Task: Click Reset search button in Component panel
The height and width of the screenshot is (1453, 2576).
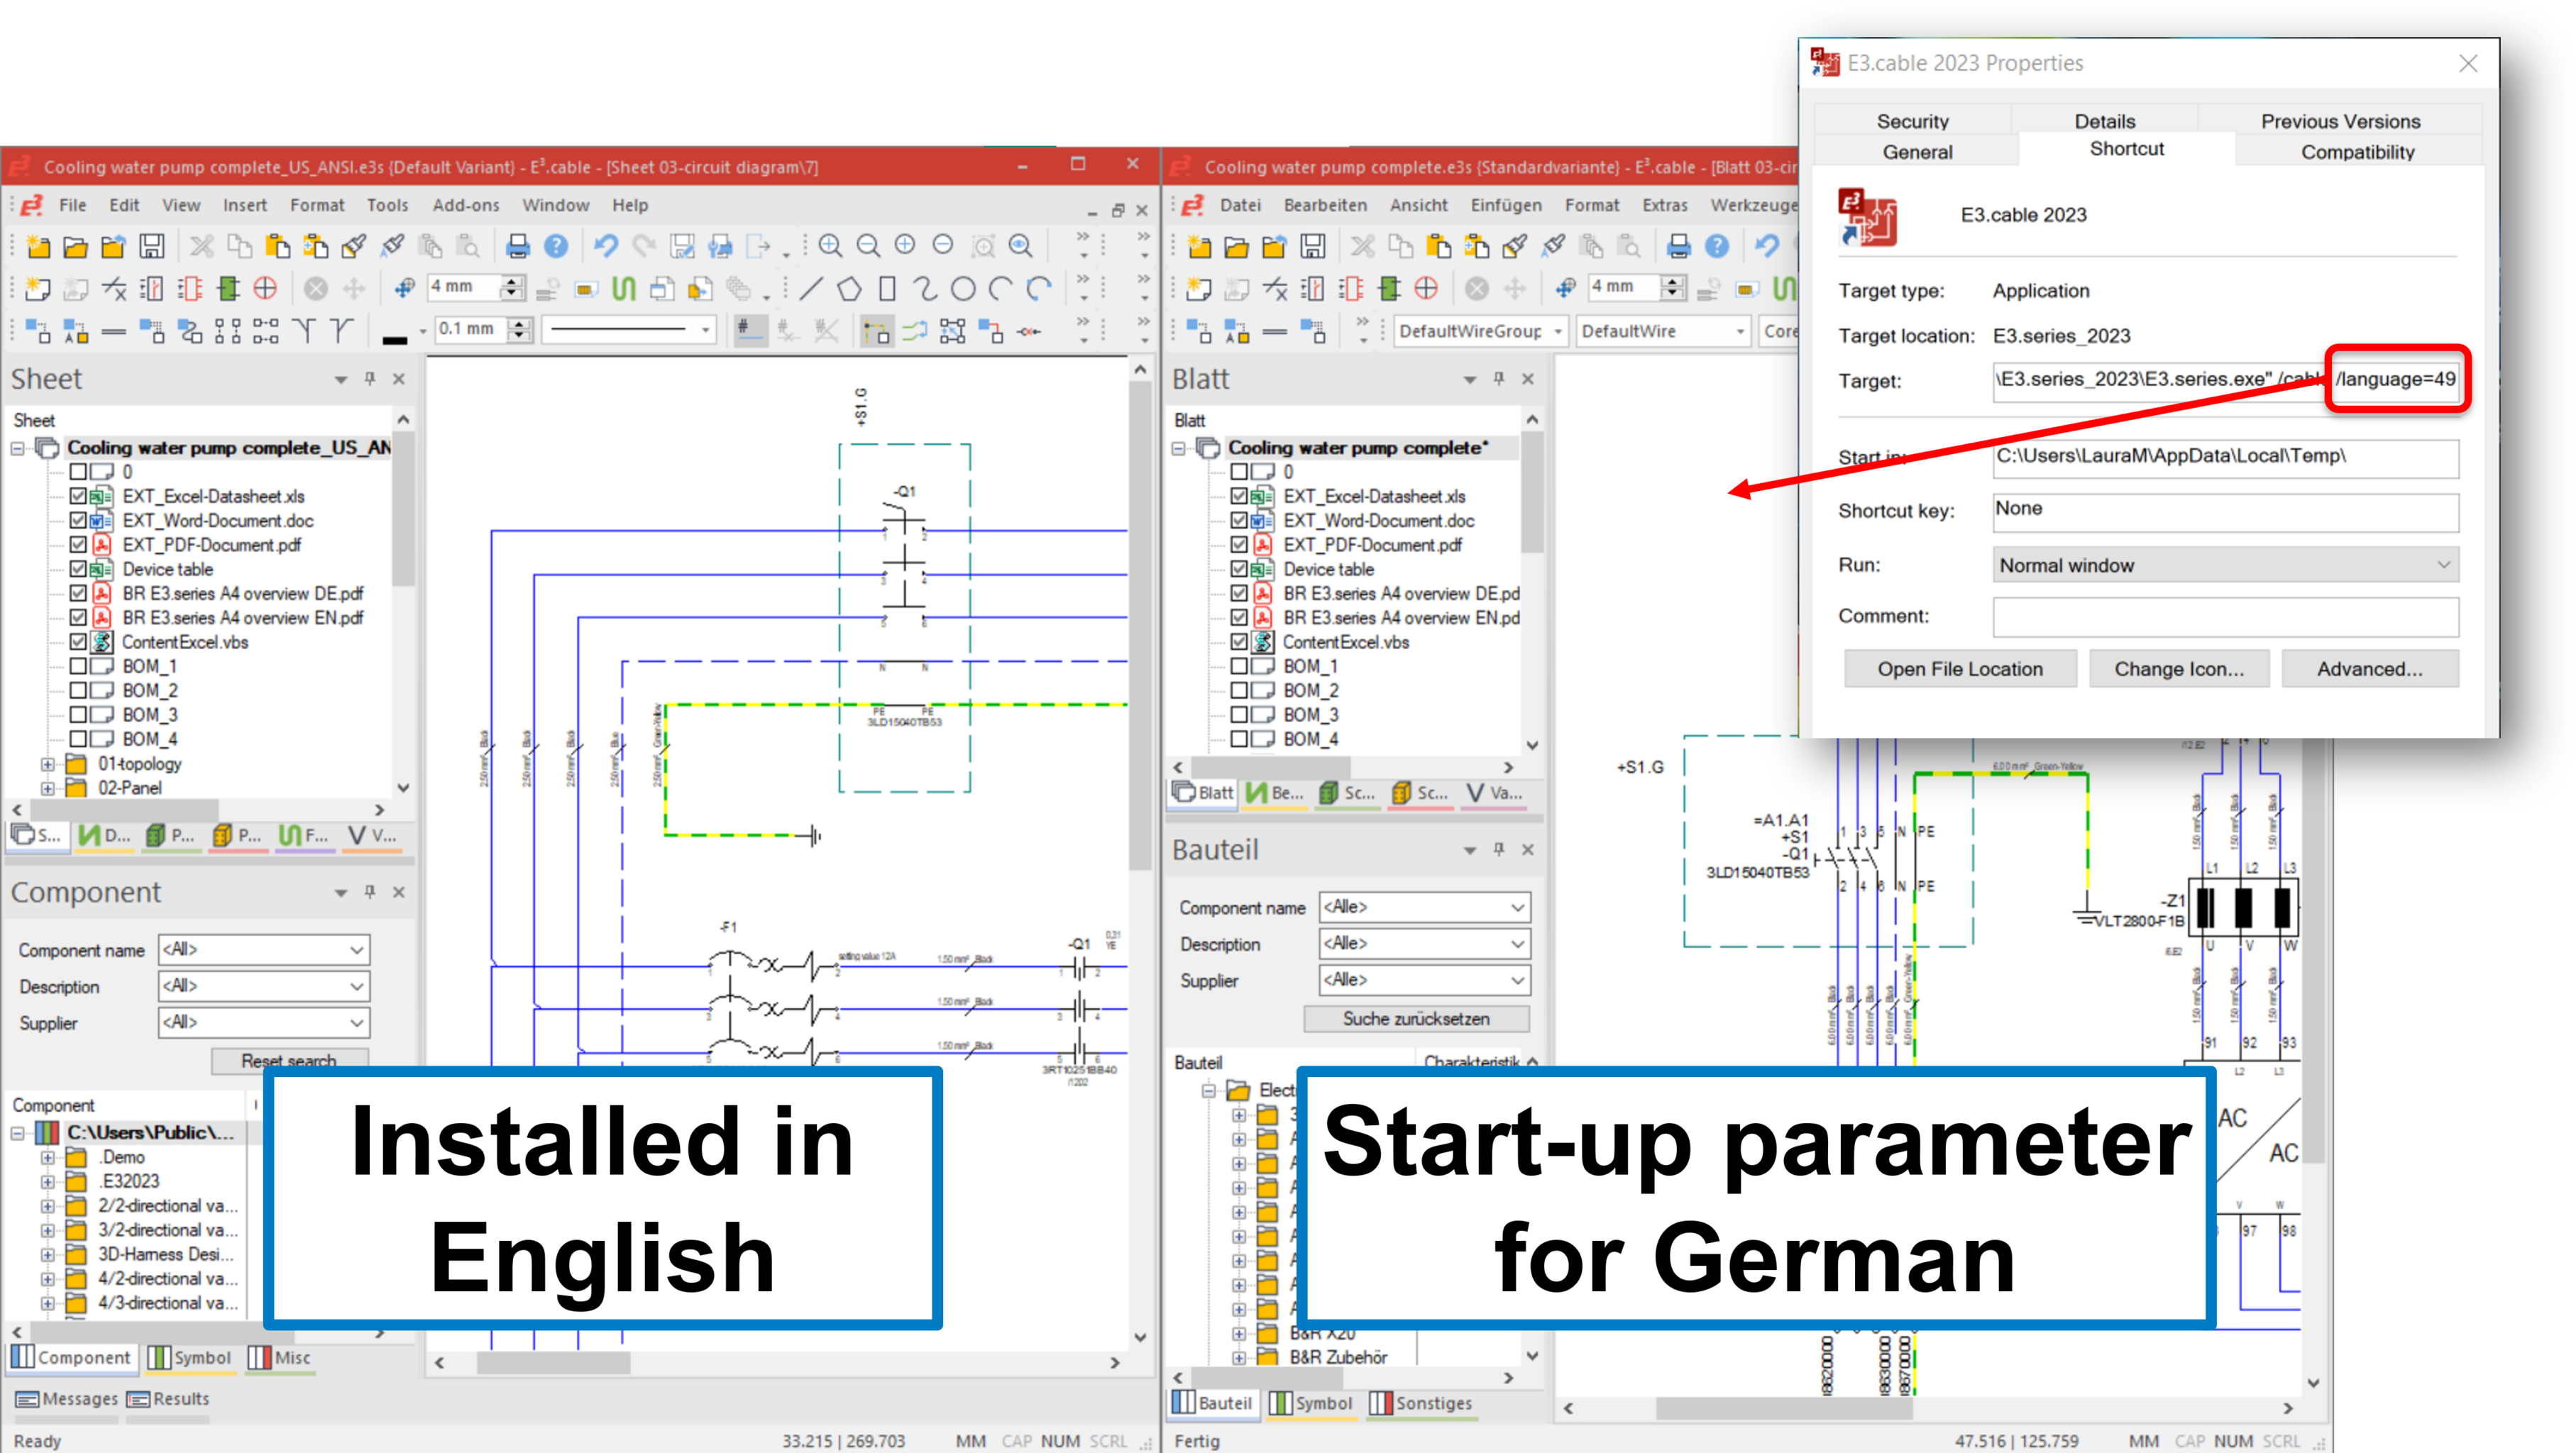Action: pos(289,1060)
